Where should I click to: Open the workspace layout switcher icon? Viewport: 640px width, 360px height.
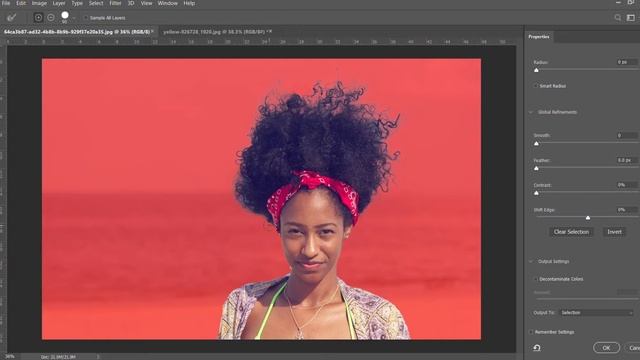click(631, 18)
